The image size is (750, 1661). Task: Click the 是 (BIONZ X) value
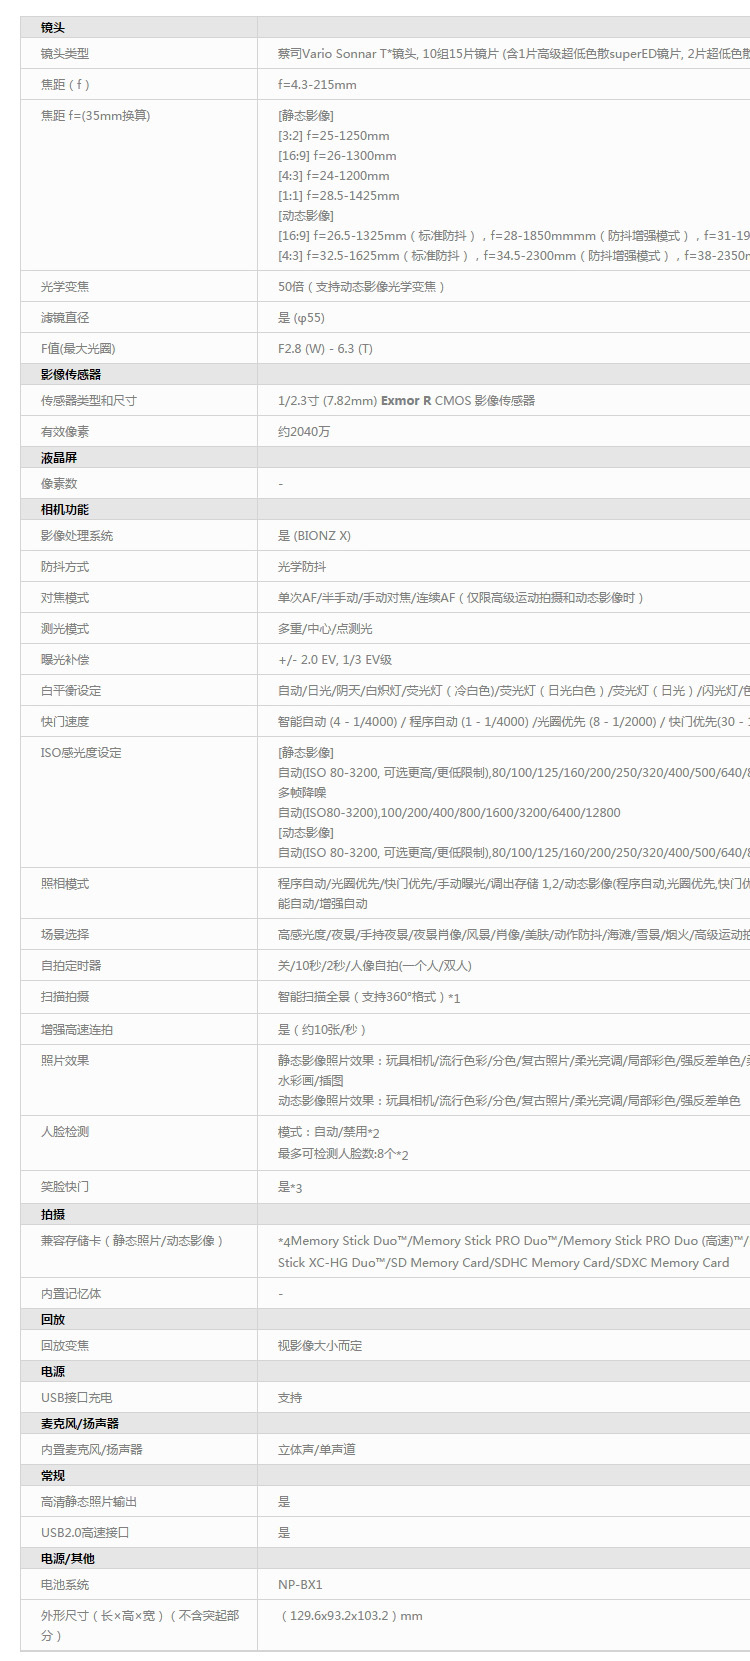point(314,536)
